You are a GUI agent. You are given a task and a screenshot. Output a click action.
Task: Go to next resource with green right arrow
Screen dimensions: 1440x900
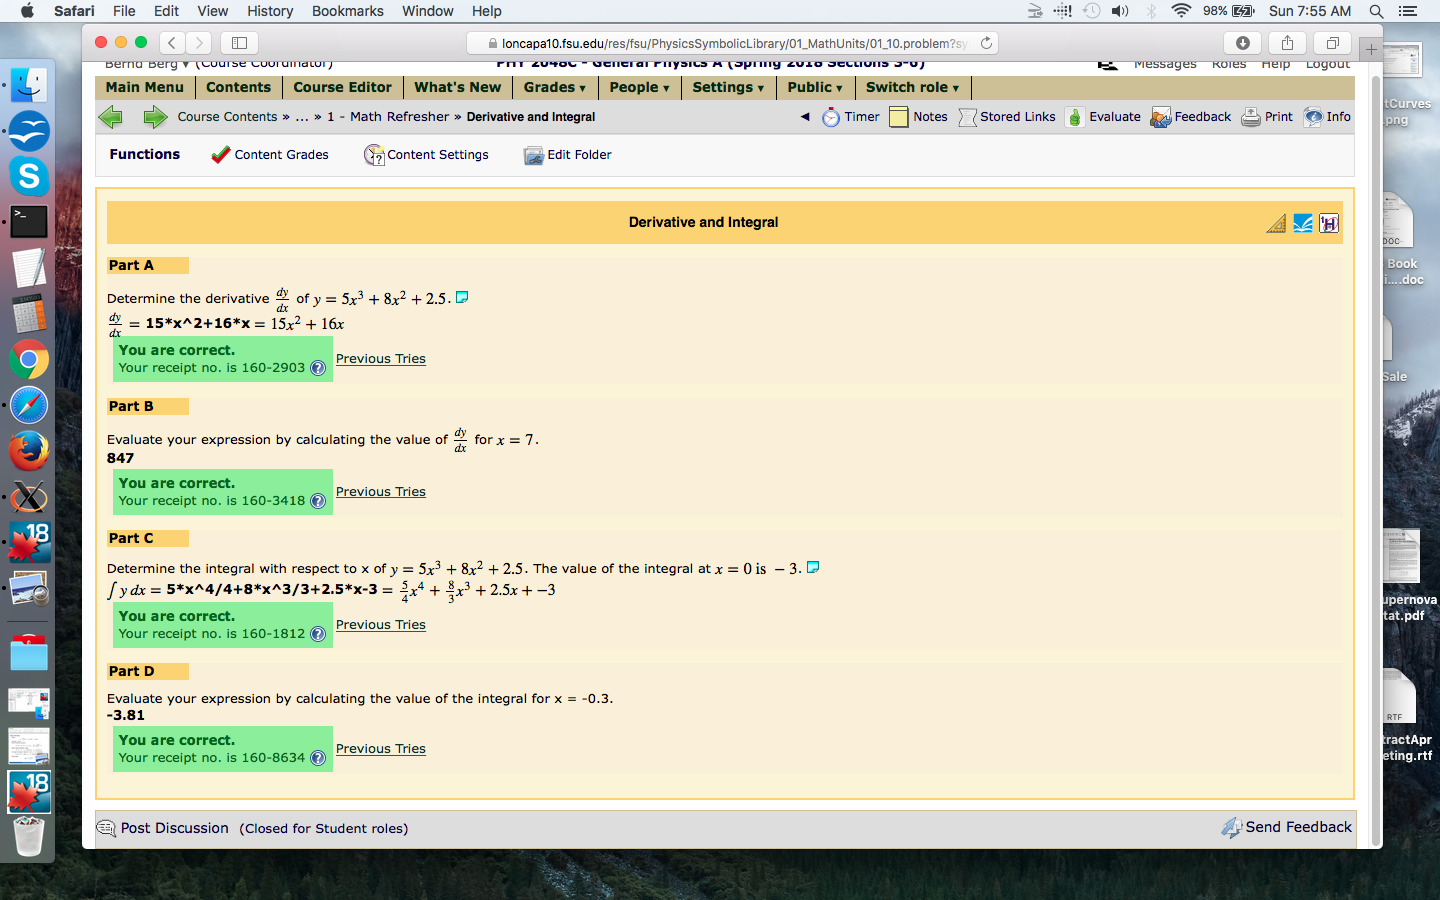click(x=155, y=117)
